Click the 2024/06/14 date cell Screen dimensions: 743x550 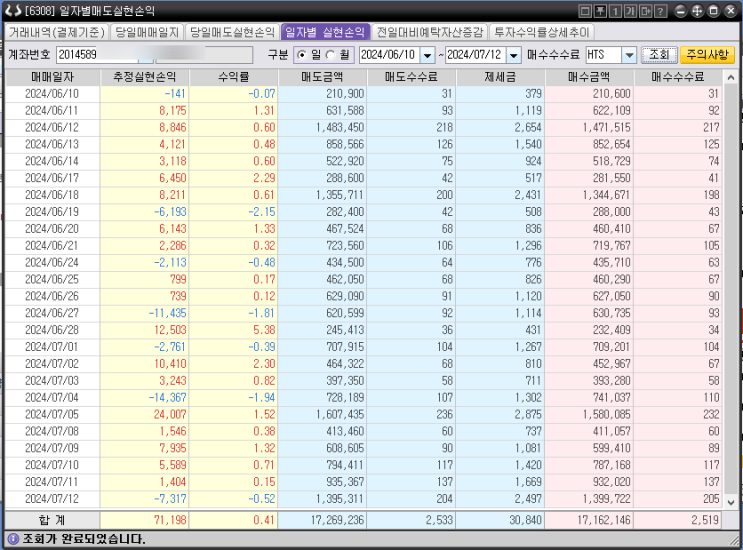coord(52,162)
